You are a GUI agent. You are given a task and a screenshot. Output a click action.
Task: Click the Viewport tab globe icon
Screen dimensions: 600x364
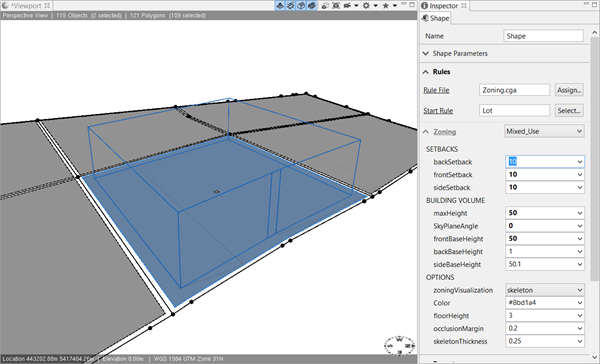[5, 5]
